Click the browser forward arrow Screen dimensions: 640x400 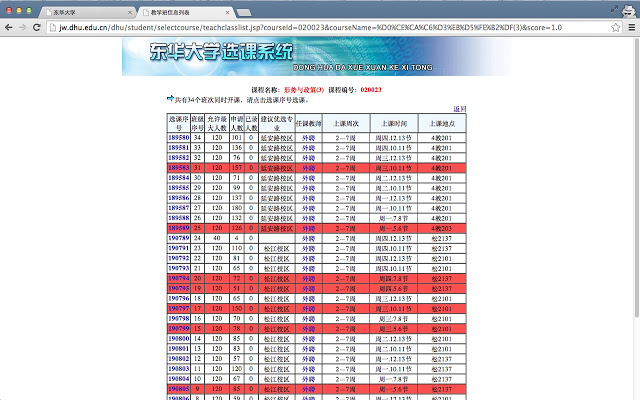[x=22, y=27]
